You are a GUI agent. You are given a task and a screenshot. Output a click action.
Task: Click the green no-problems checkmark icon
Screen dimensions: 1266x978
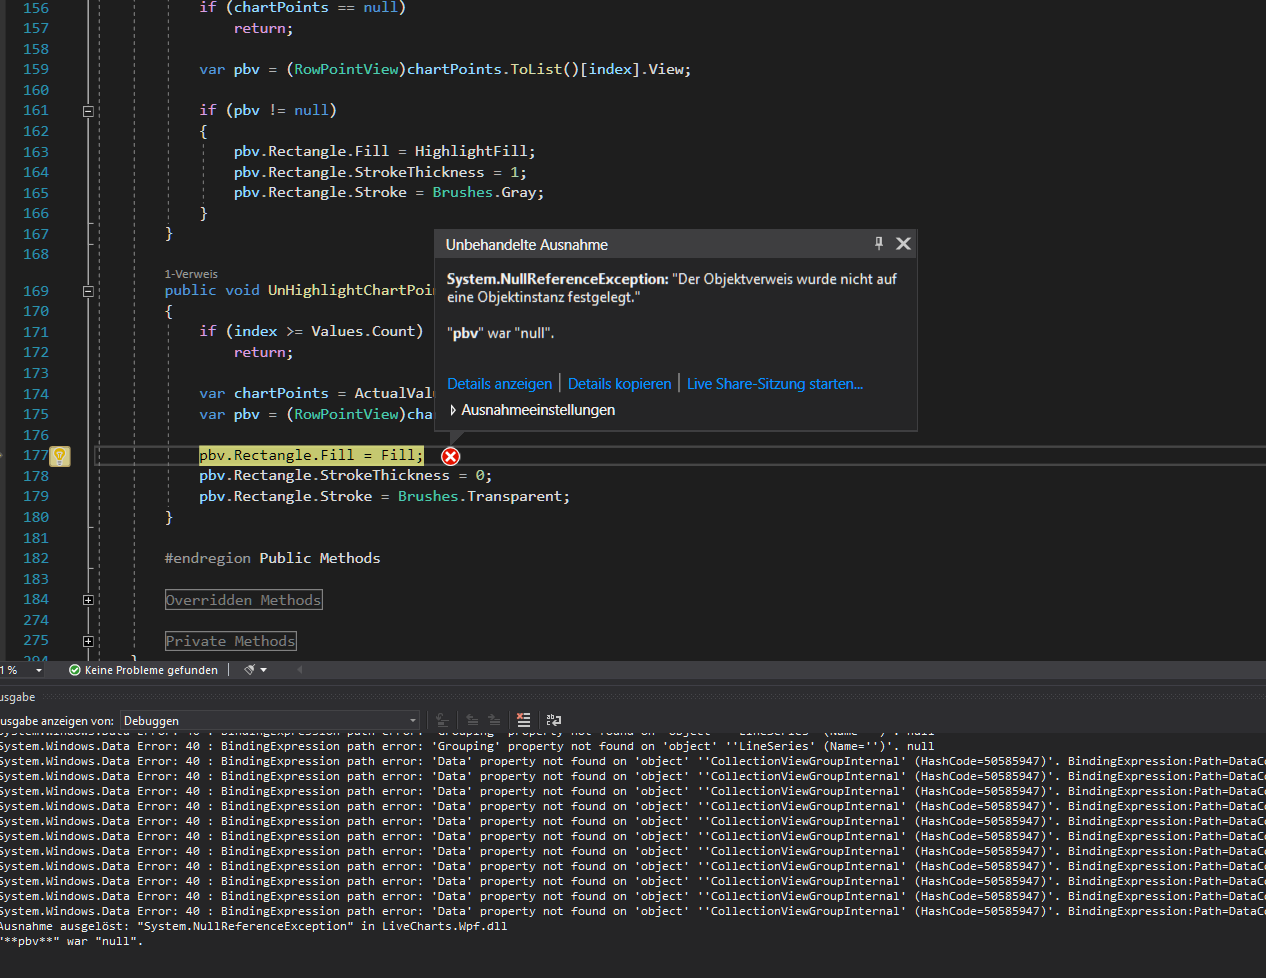(75, 670)
